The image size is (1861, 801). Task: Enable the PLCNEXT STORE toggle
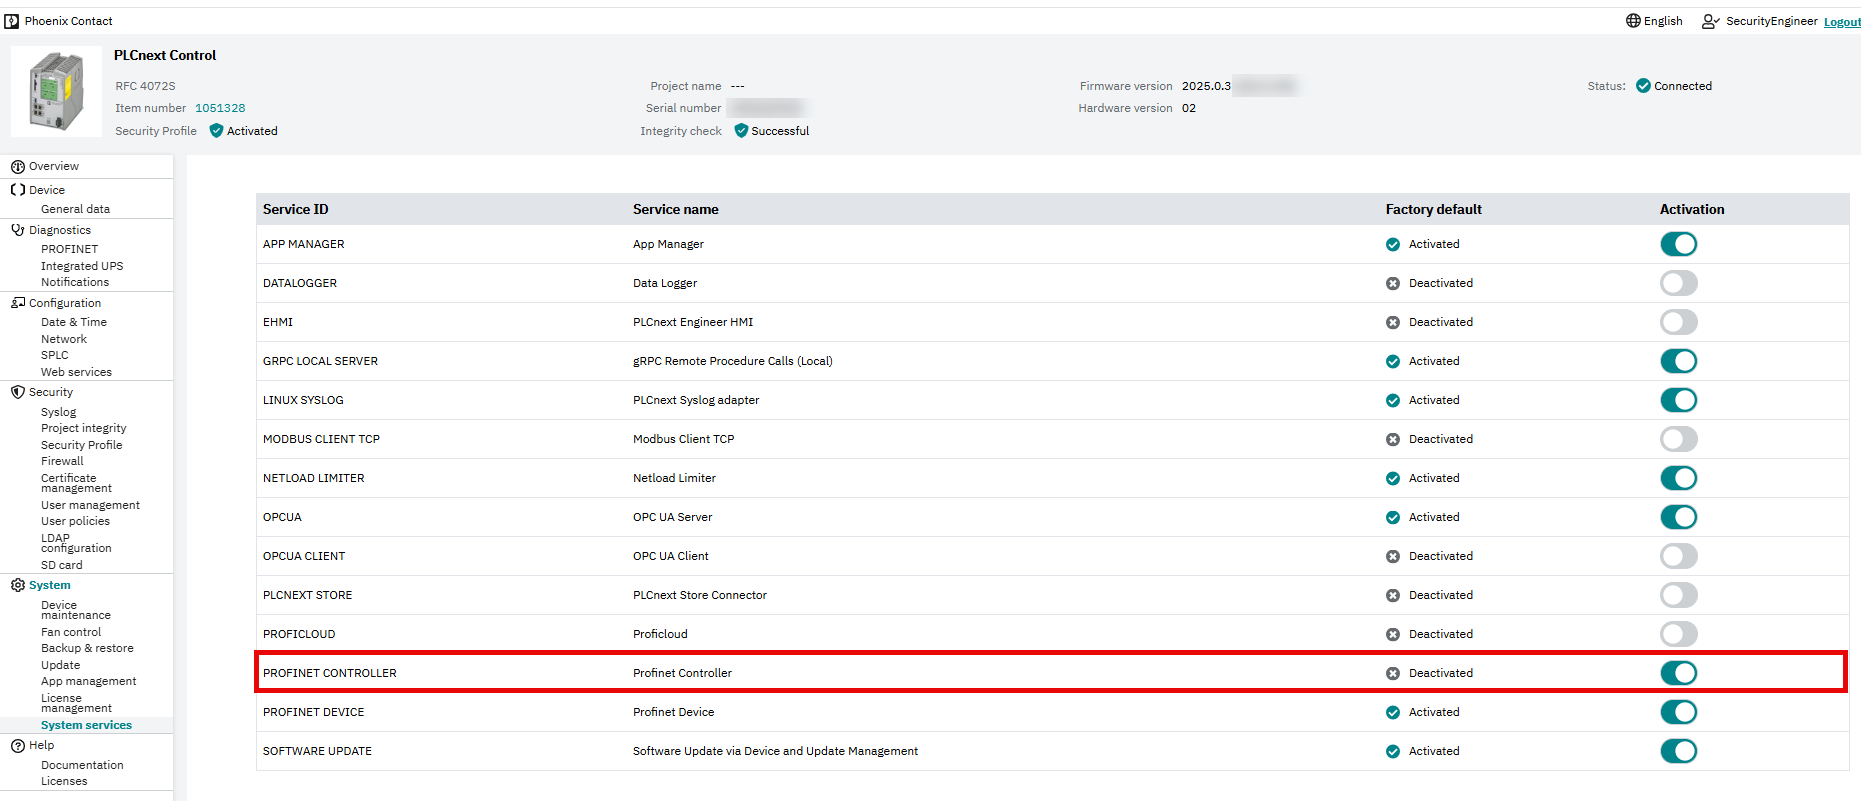1679,595
